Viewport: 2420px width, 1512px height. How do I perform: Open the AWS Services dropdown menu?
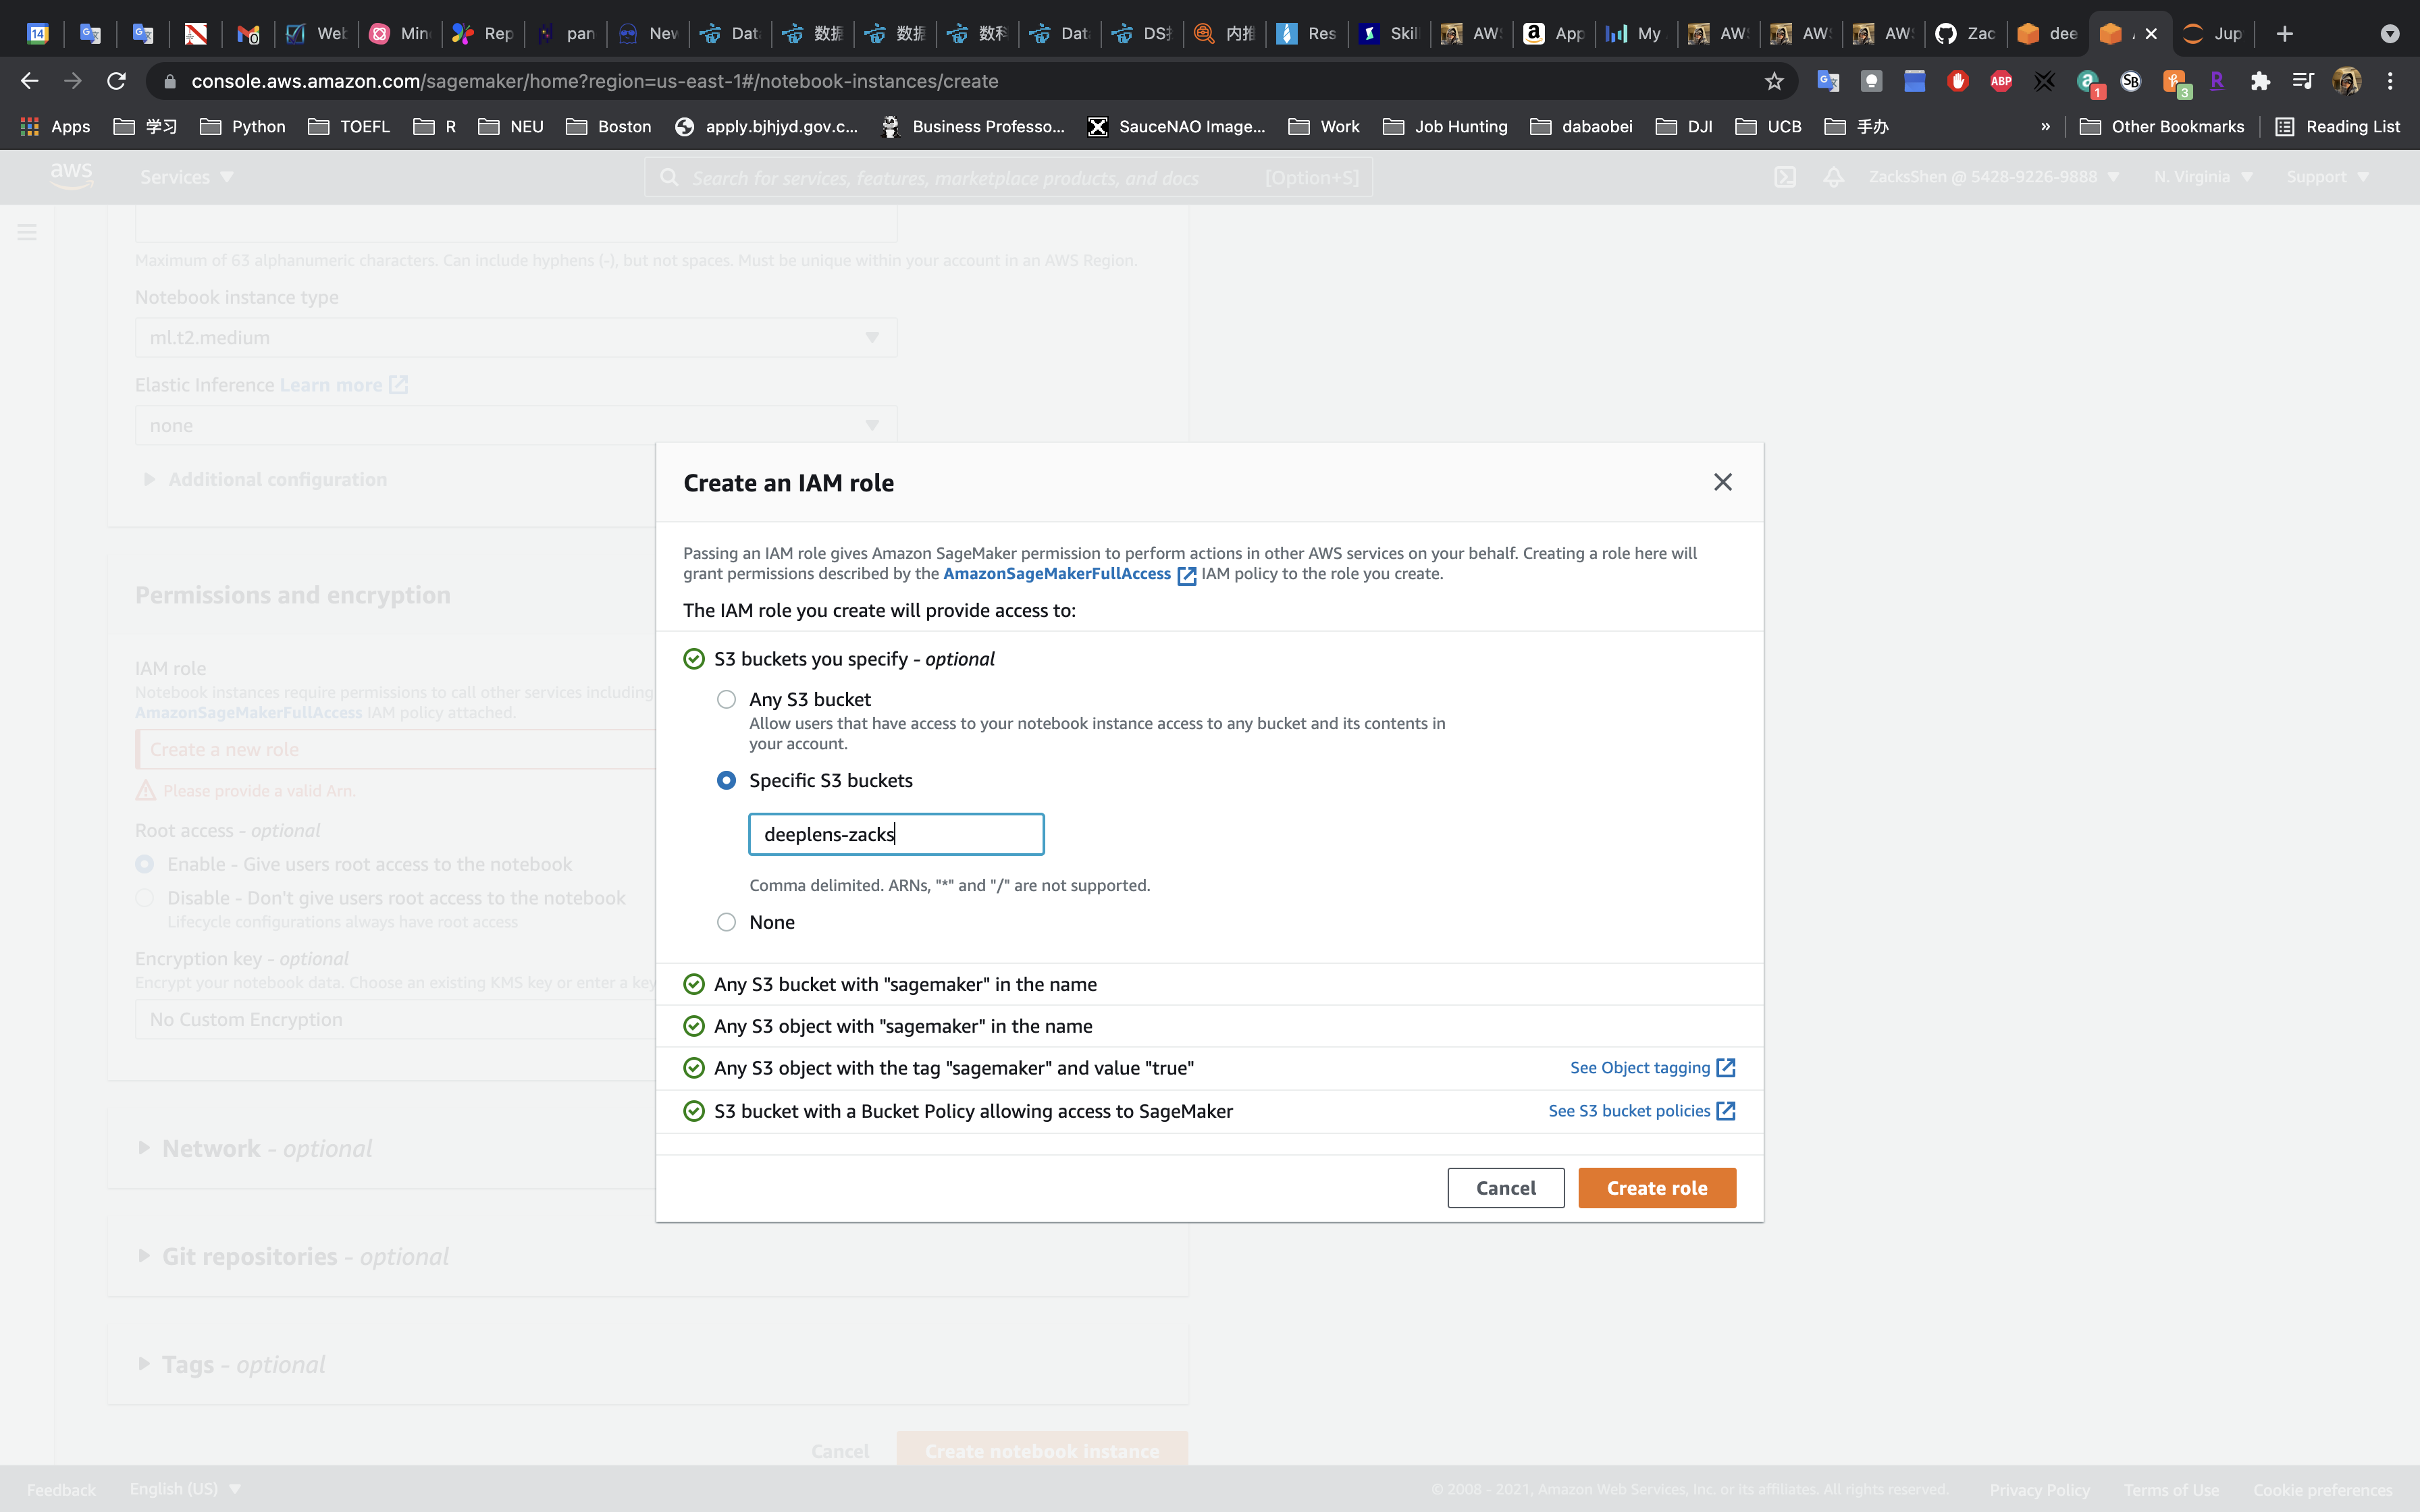186,177
